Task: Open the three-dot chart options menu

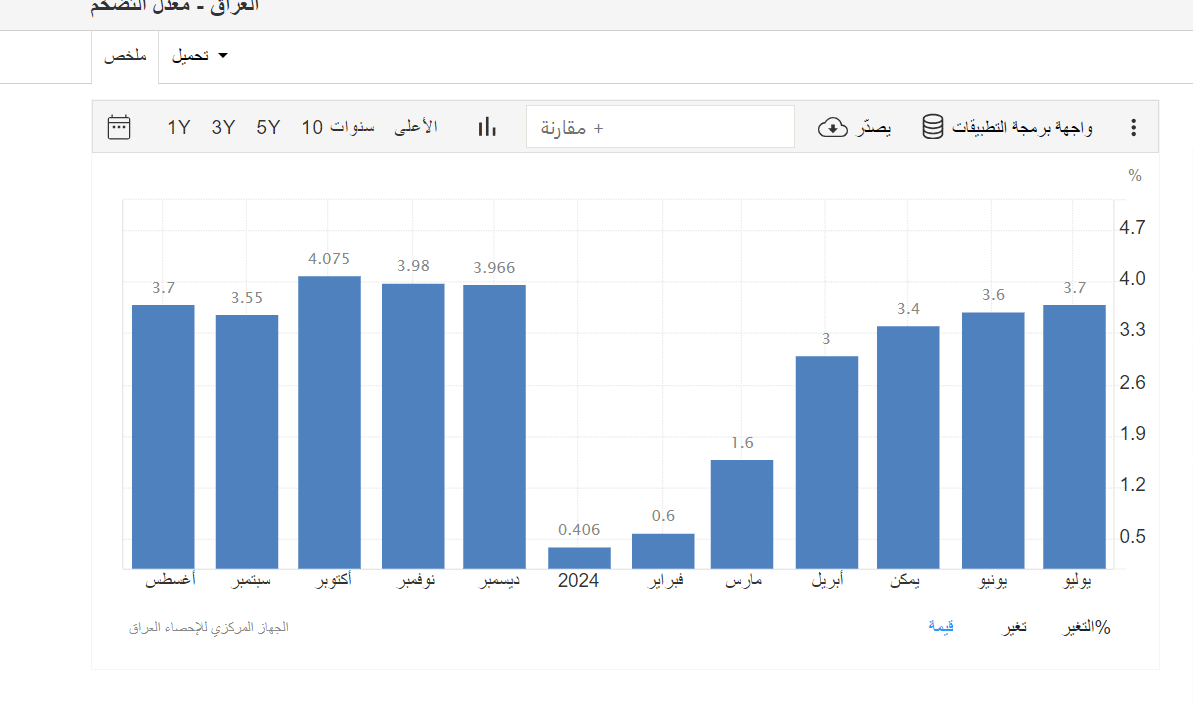Action: 1133,127
